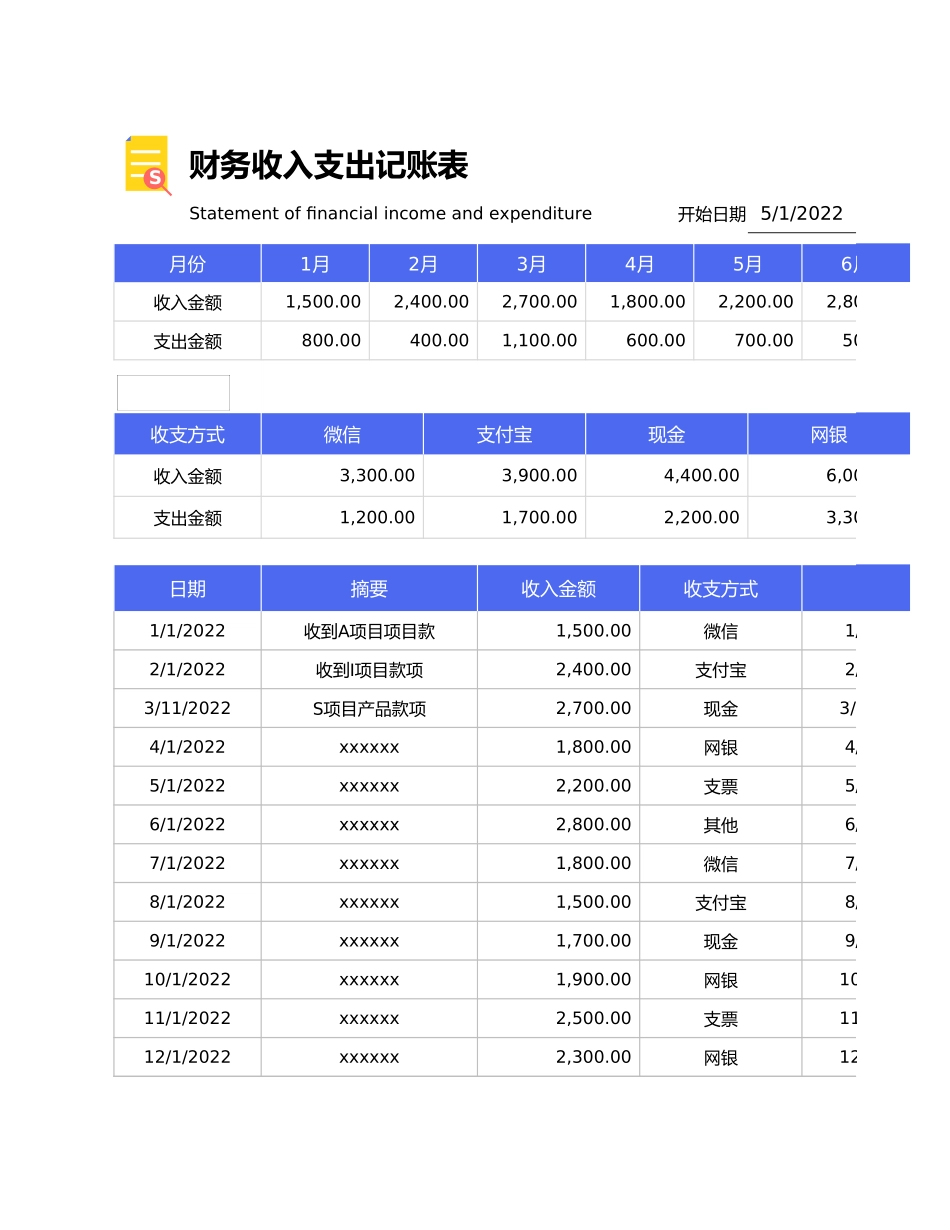The image size is (950, 1230).
Task: Select the 支付宝 column header
Action: tap(504, 434)
